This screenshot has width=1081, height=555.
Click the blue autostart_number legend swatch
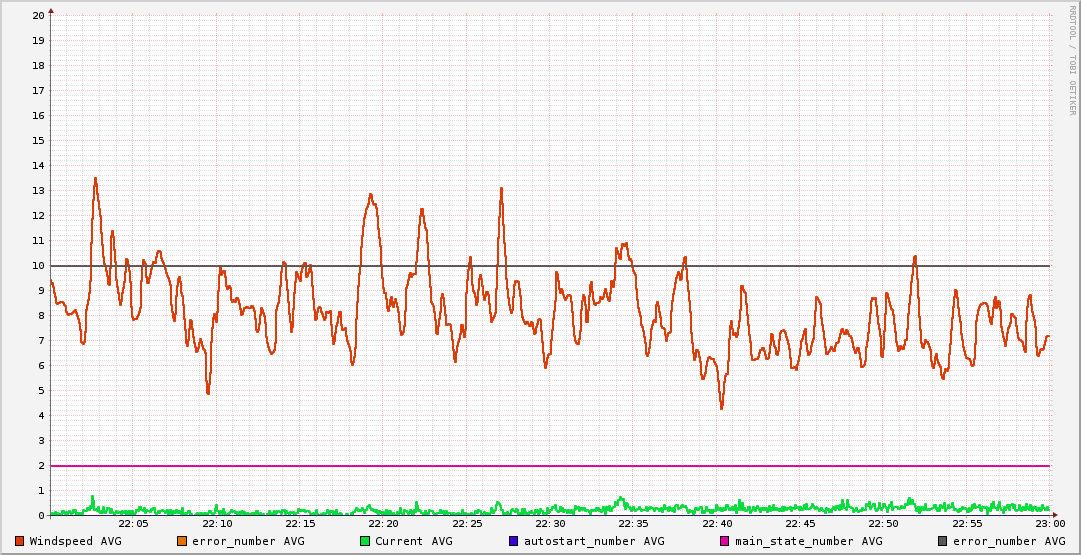click(513, 541)
